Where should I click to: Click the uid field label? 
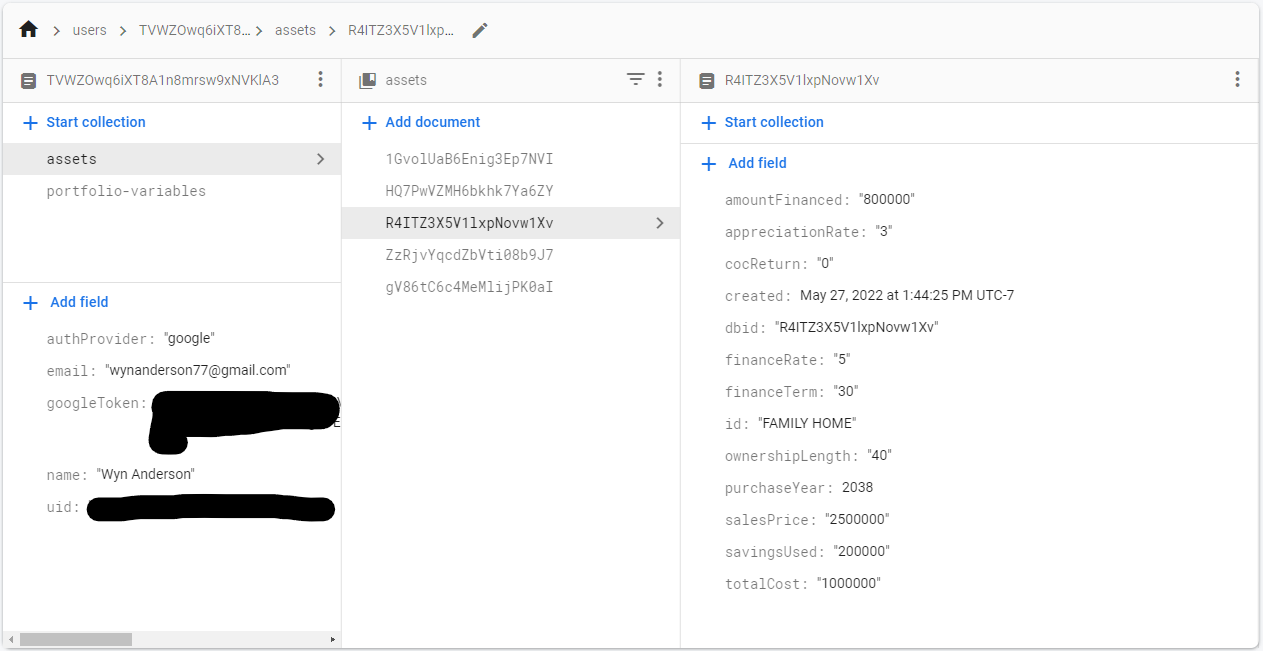[63, 507]
